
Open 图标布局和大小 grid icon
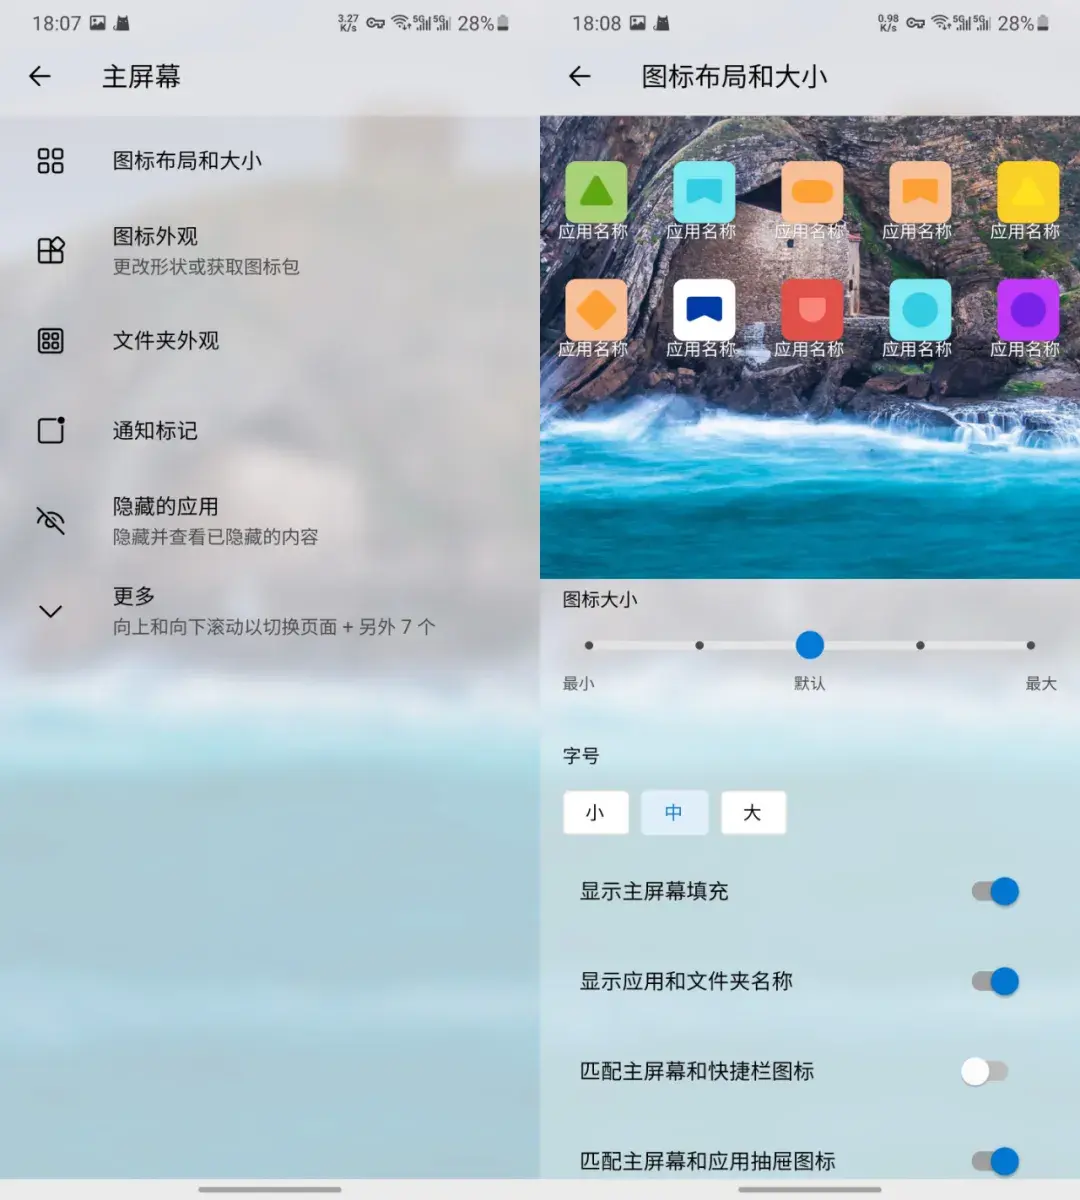tap(51, 160)
